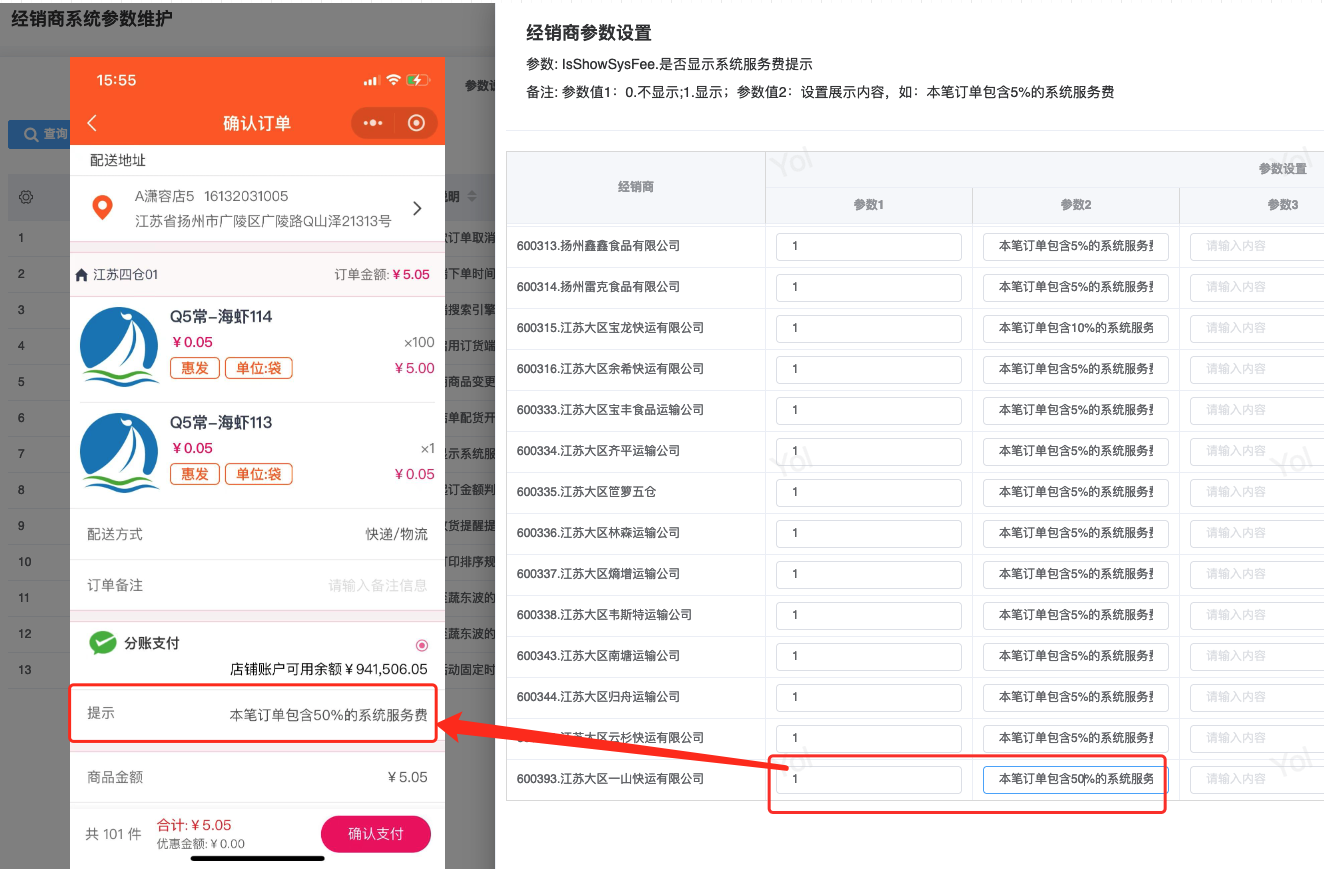Sort by the 明 column sort arrows
The height and width of the screenshot is (869, 1324).
[472, 197]
